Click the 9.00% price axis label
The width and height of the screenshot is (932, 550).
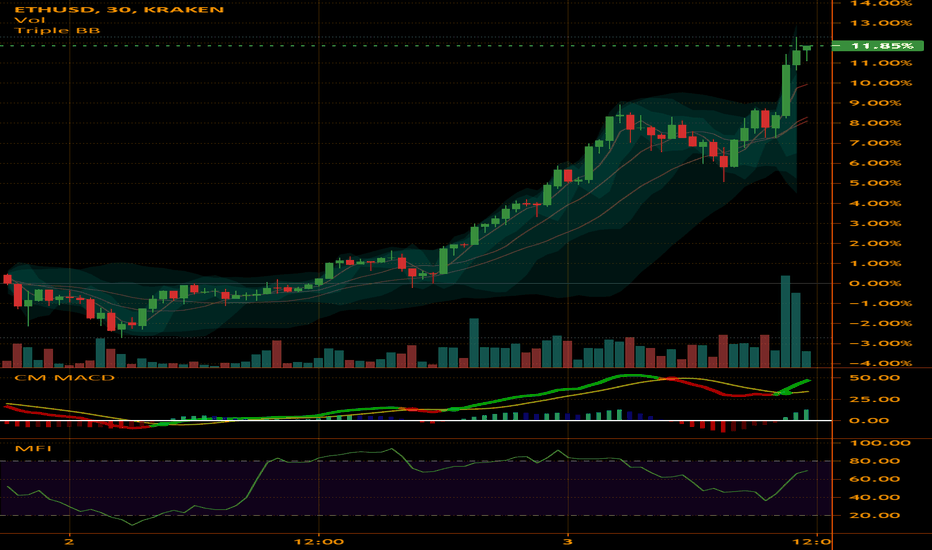point(875,103)
